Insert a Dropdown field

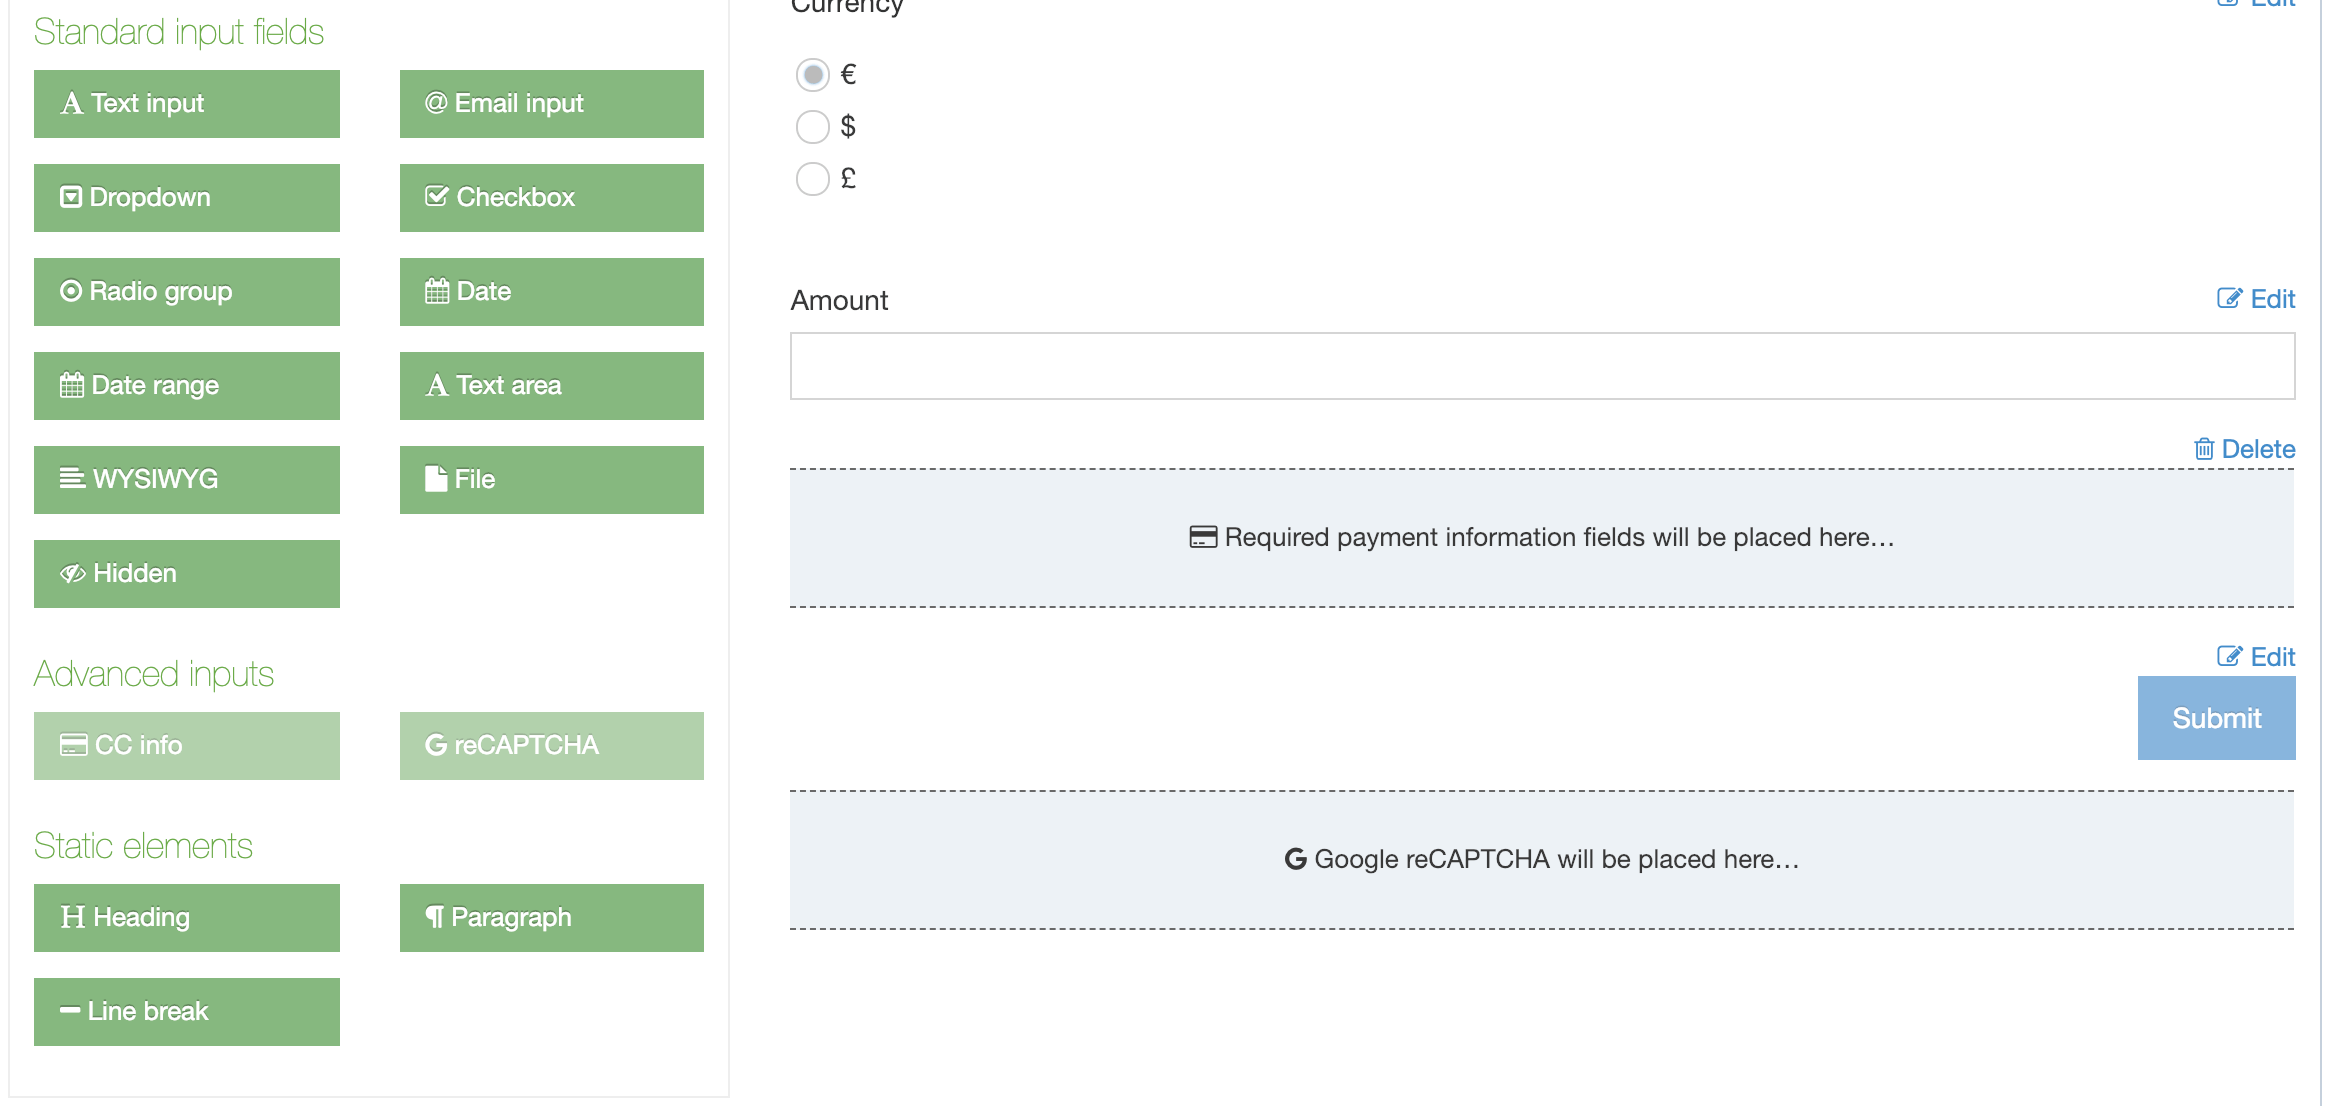point(186,198)
